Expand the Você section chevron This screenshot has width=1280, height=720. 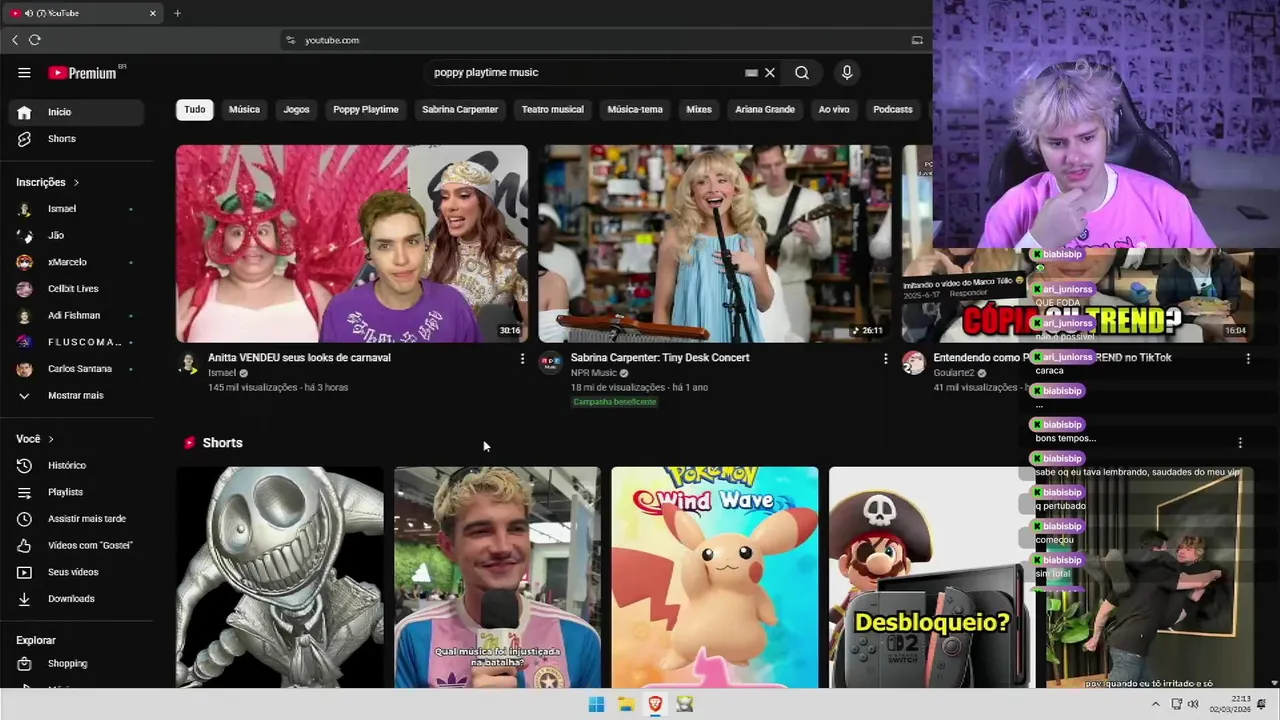tap(51, 439)
